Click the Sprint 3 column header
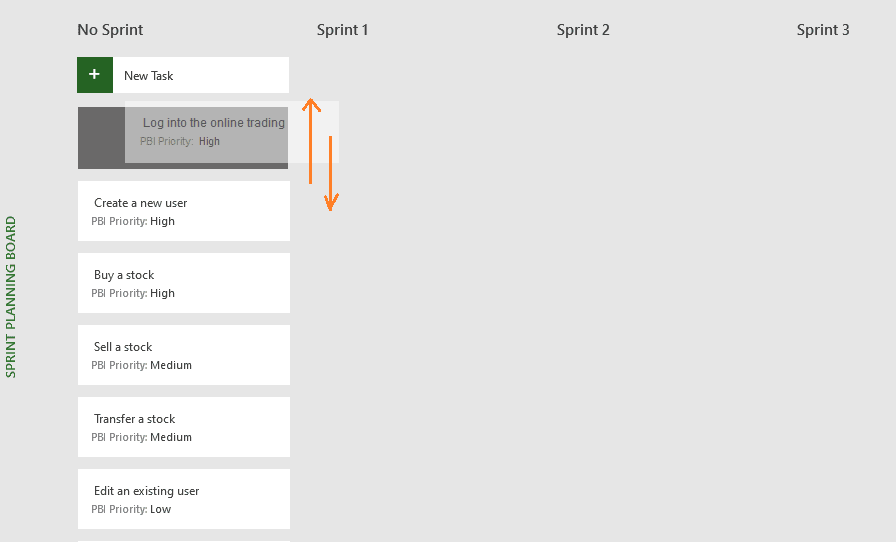 [823, 30]
